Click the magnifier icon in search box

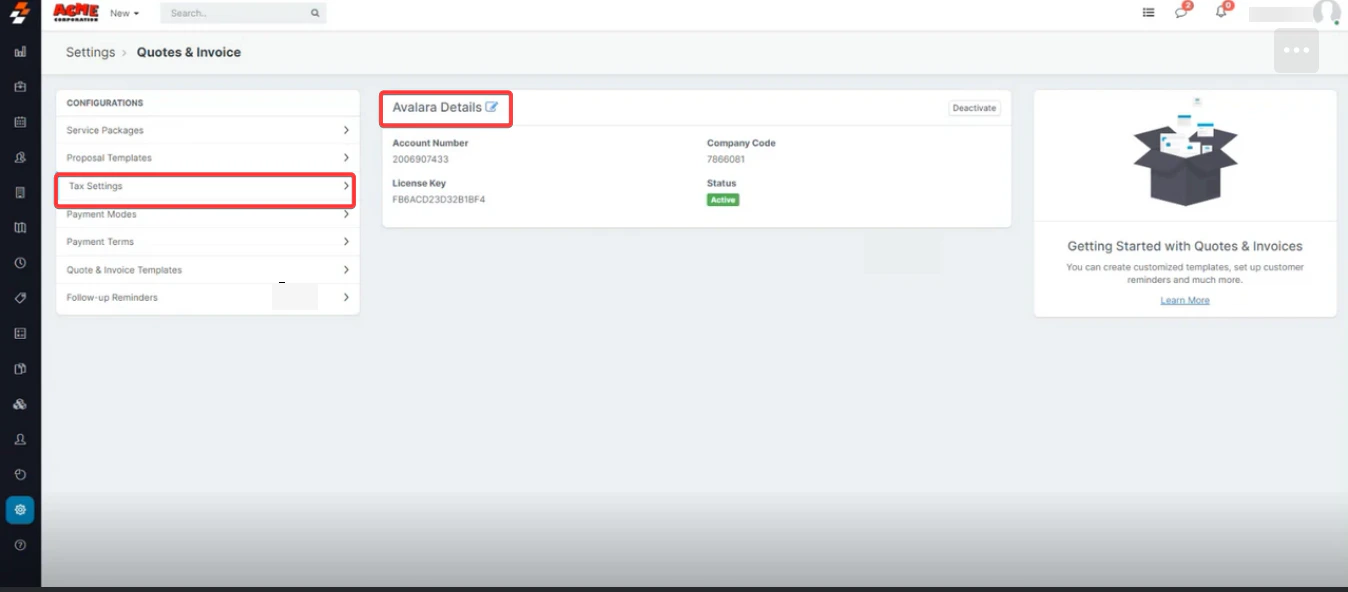click(315, 13)
